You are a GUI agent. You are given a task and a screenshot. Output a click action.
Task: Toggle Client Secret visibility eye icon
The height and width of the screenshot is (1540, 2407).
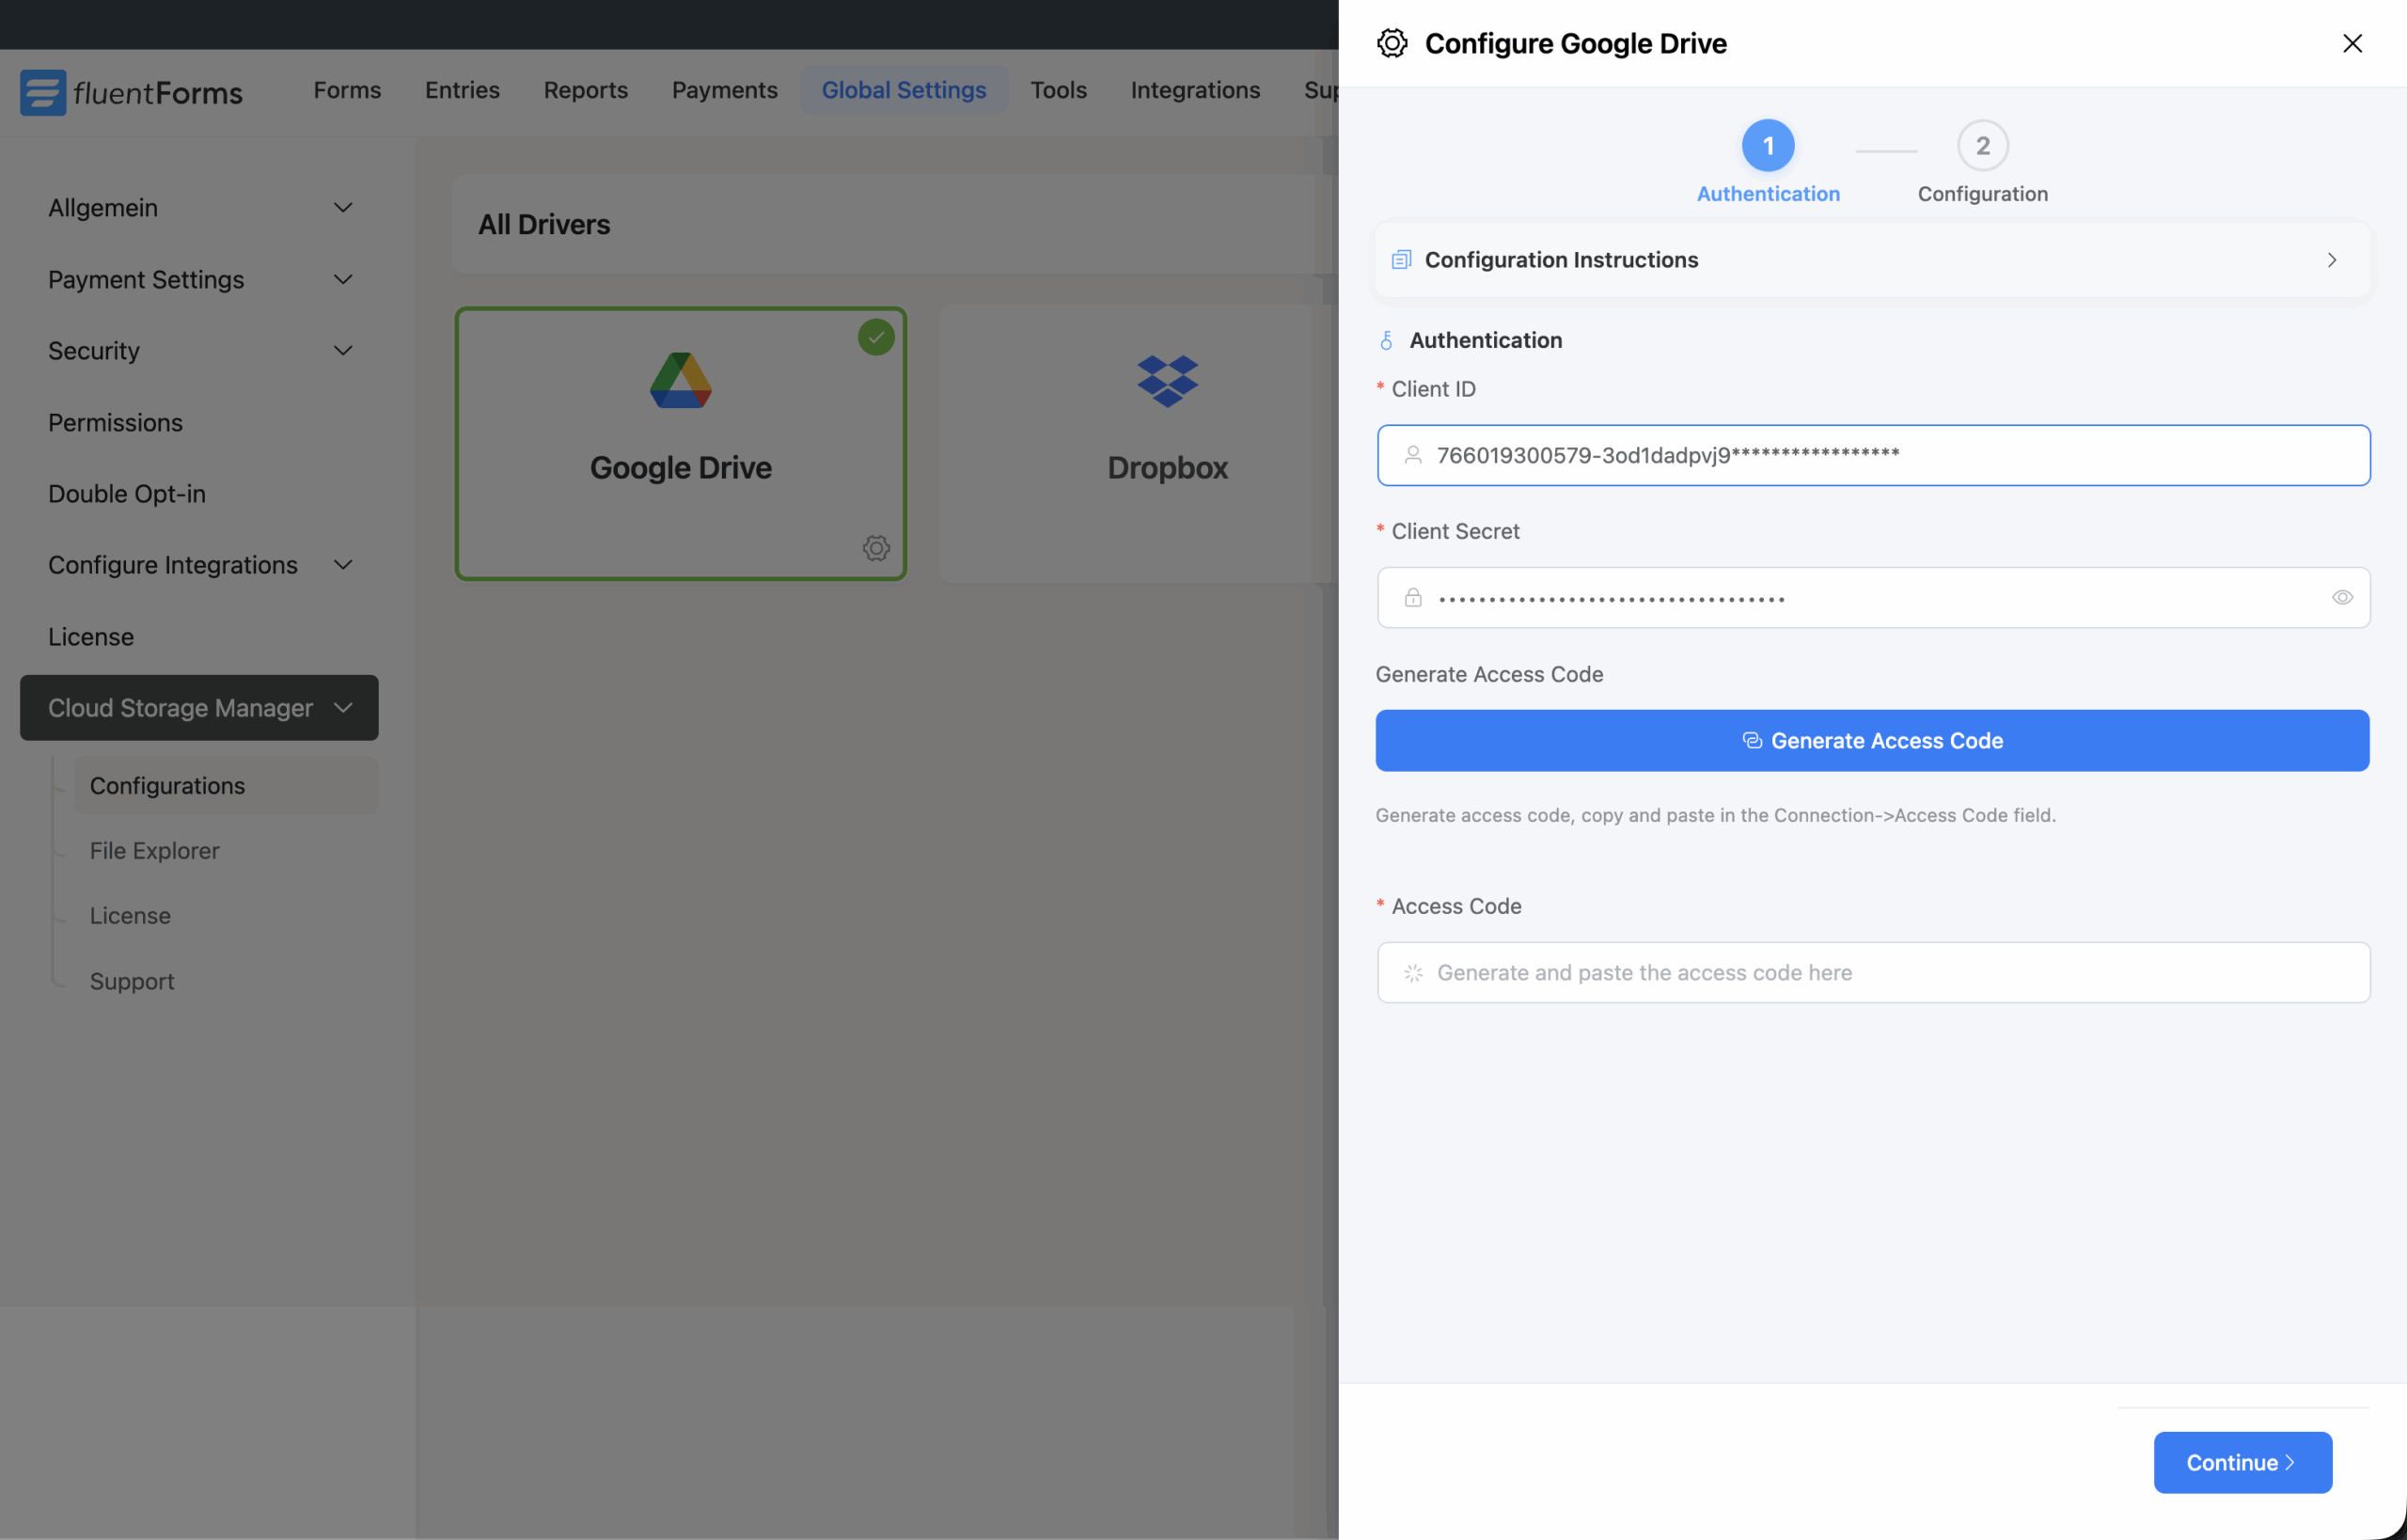2341,598
